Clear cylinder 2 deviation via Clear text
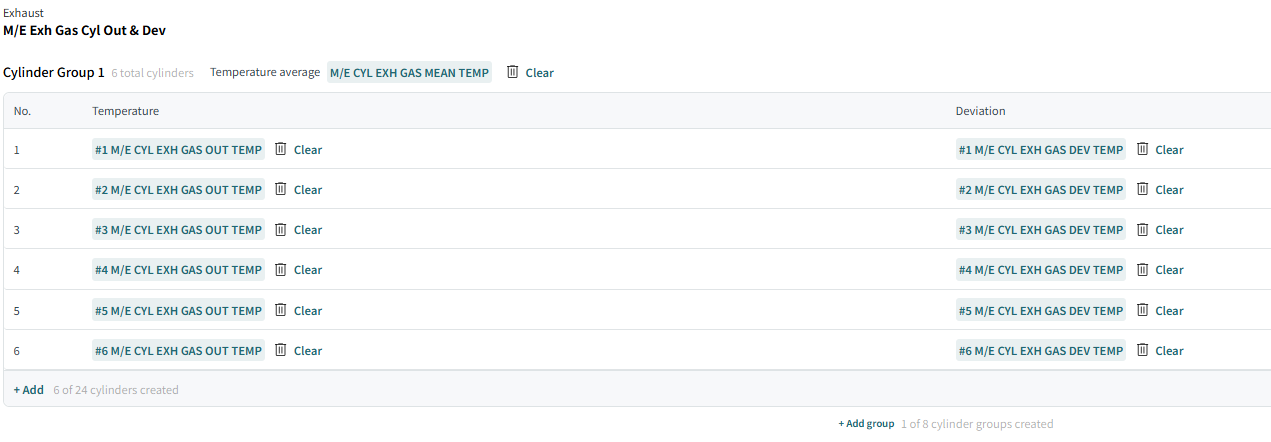The height and width of the screenshot is (442, 1271). coord(1170,190)
